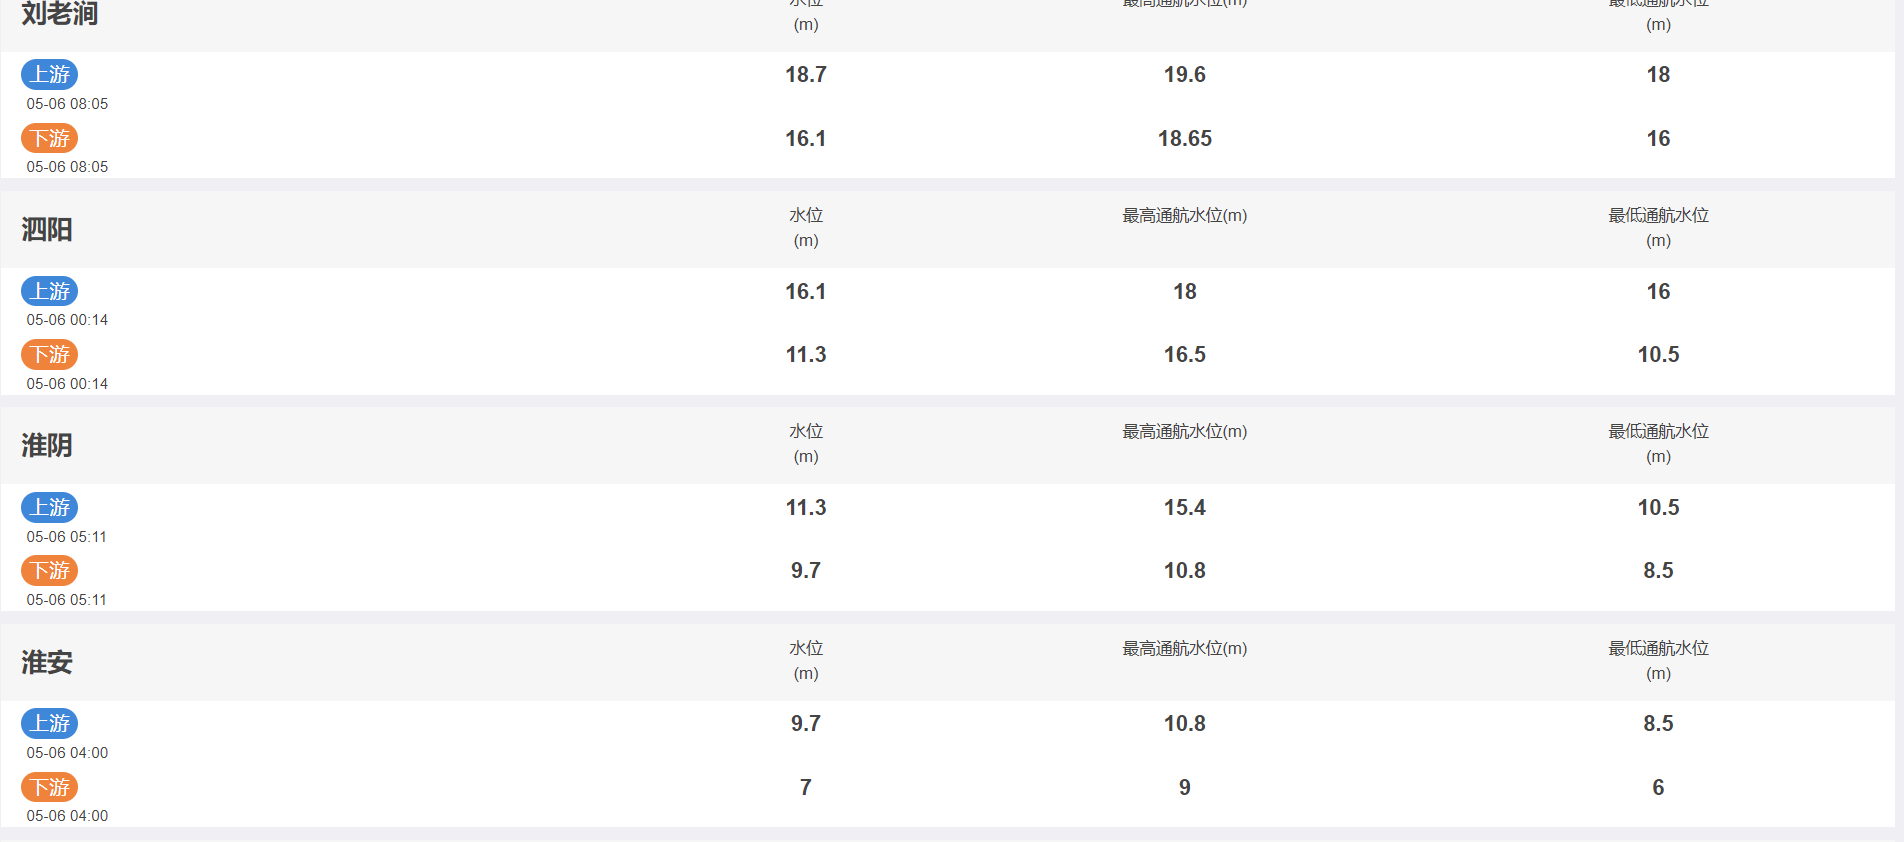Click 泗阳 downstream 下游 badge

[x=49, y=355]
